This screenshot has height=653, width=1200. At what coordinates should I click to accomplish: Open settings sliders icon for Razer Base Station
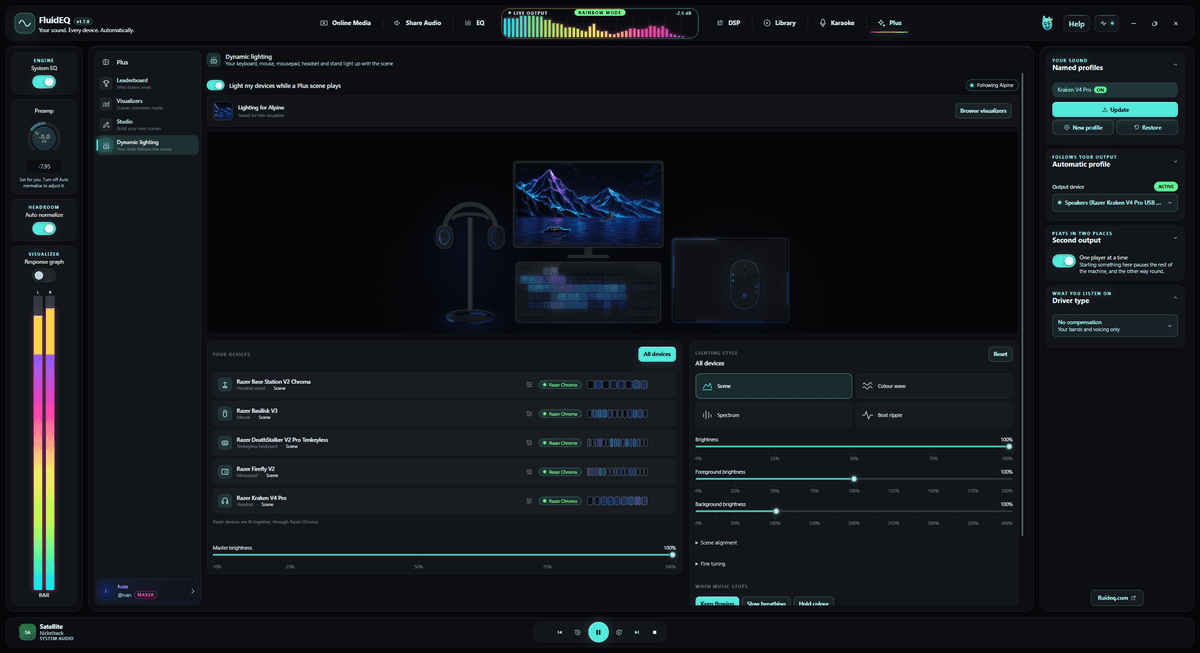529,384
